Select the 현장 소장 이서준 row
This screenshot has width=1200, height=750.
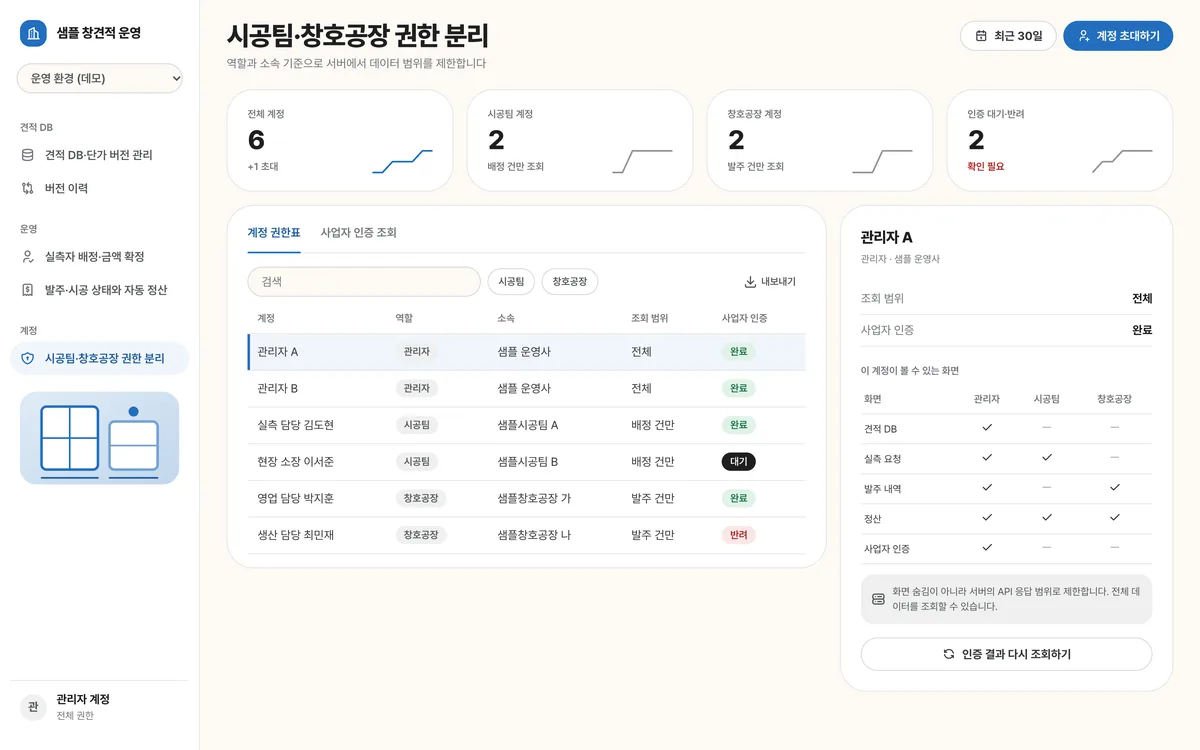(x=526, y=462)
